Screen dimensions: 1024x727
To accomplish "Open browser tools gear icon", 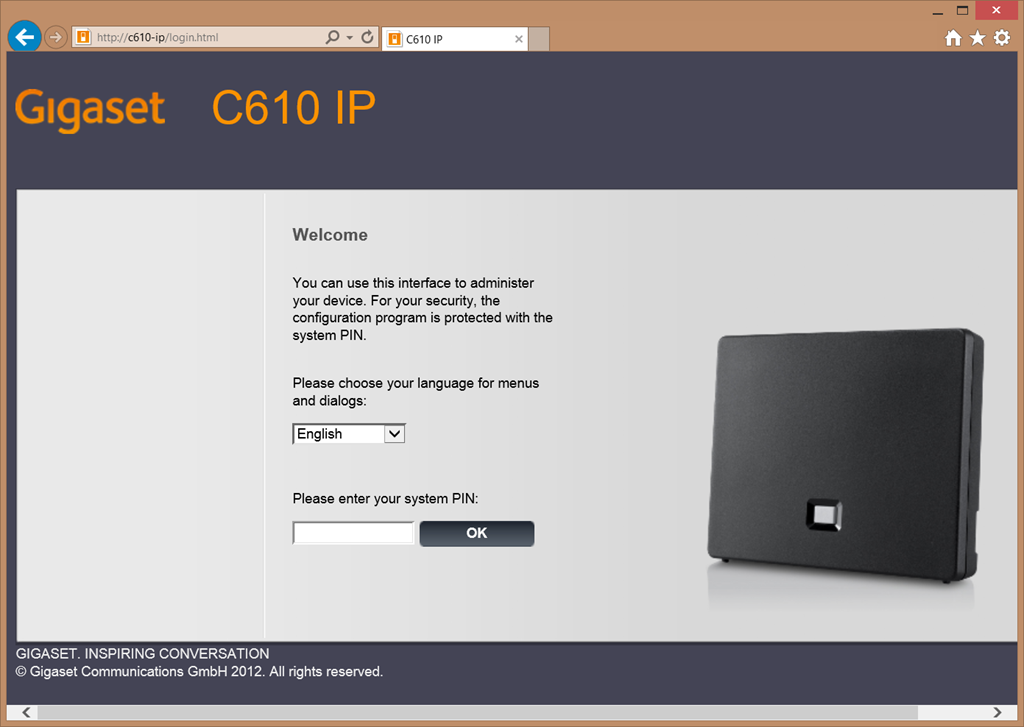I will tap(1002, 38).
